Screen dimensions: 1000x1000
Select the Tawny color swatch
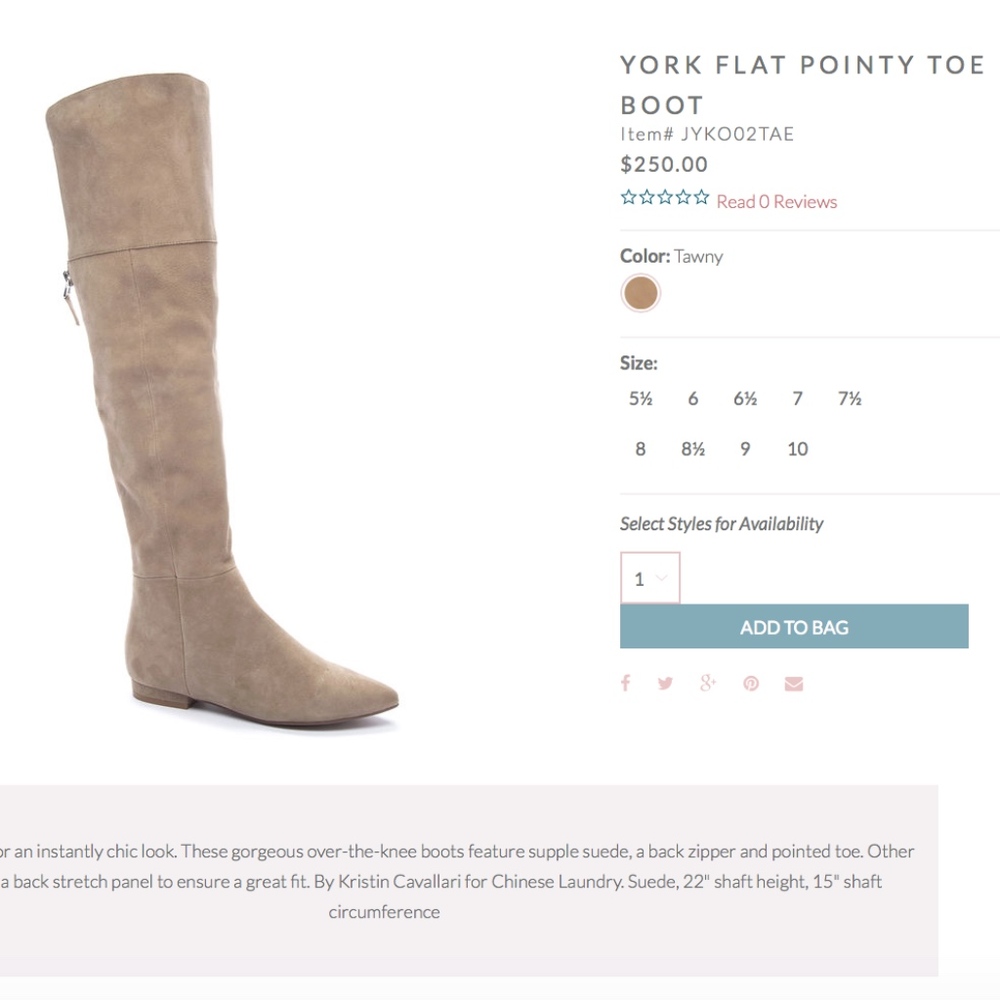tap(640, 293)
